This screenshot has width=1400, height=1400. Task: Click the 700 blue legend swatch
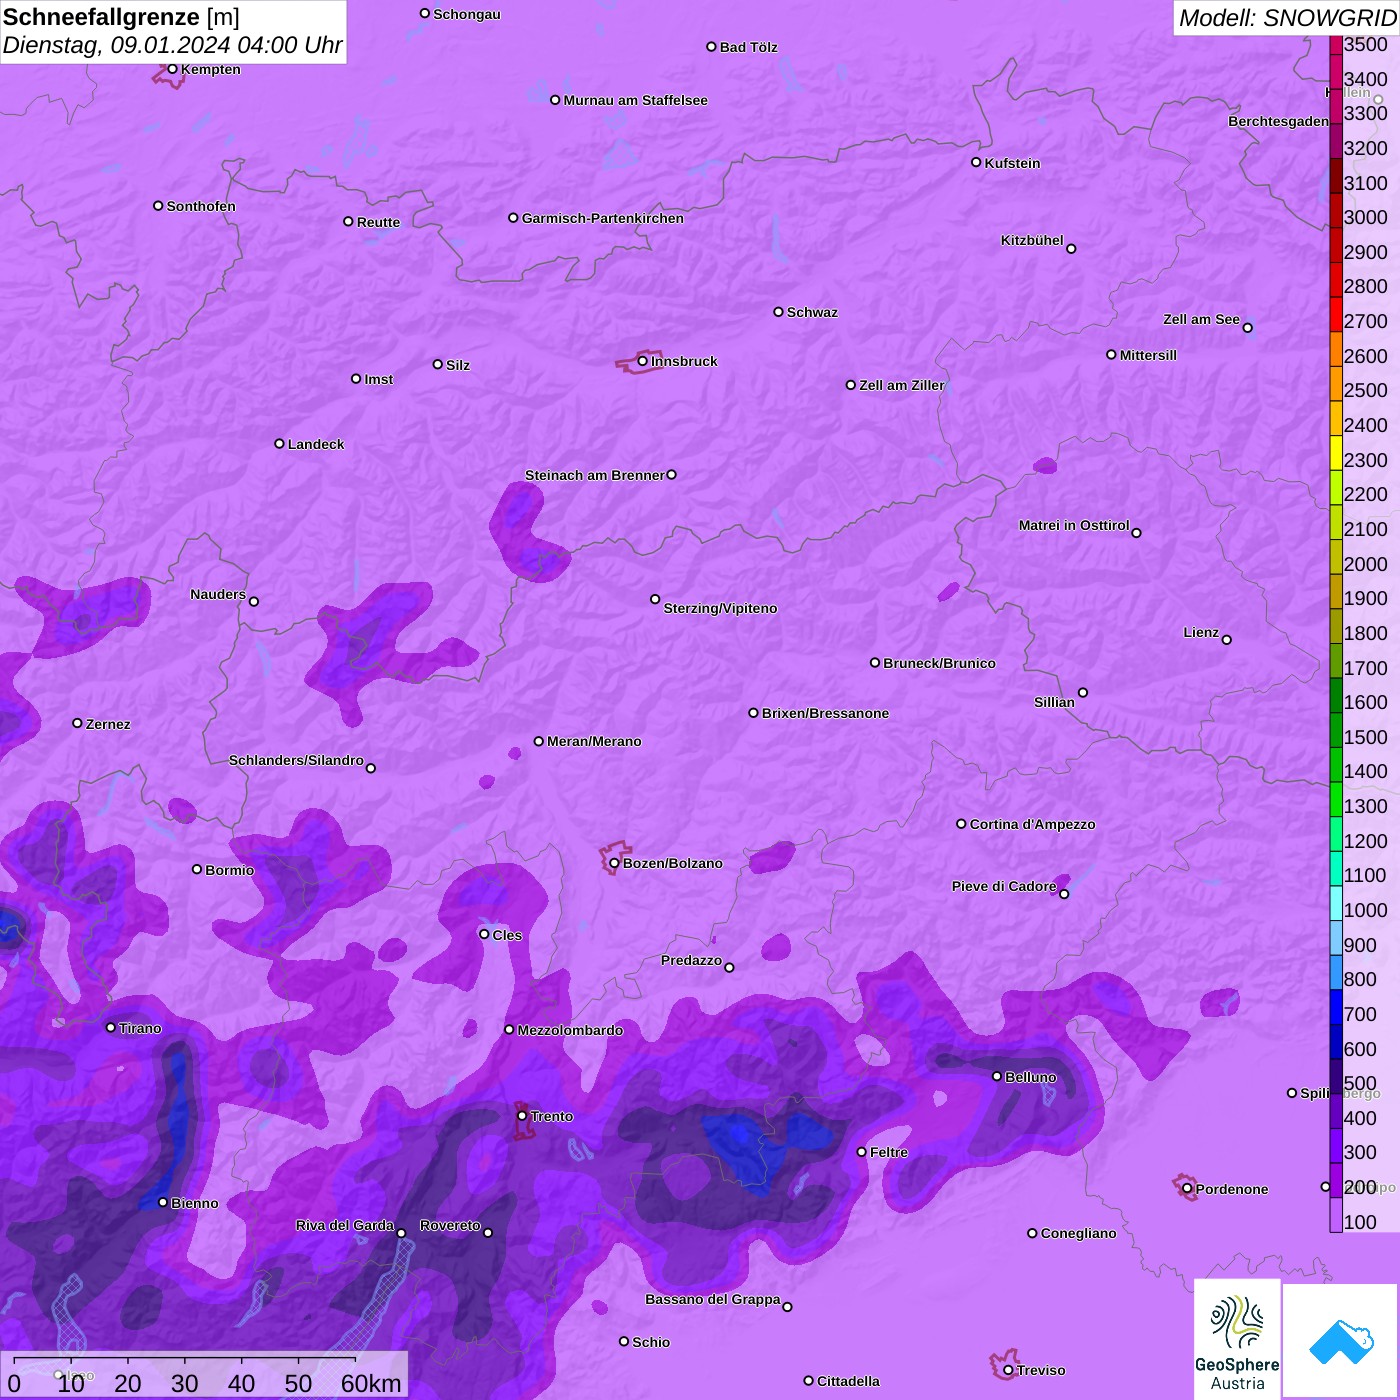[x=1336, y=1007]
